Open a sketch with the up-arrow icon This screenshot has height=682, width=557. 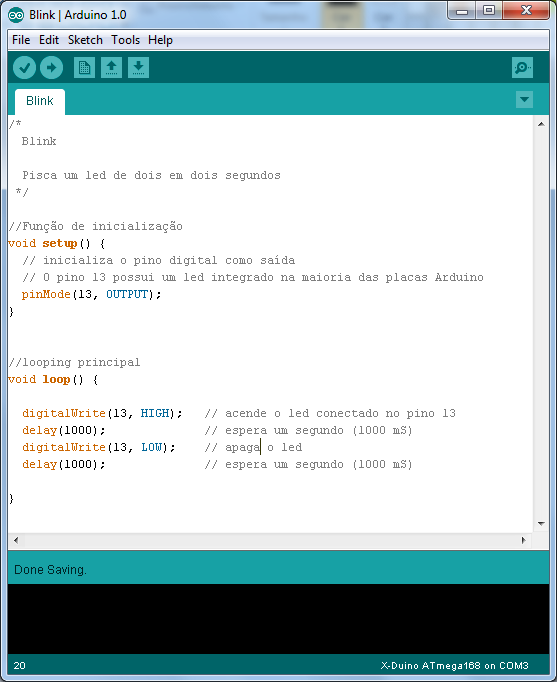coord(111,68)
